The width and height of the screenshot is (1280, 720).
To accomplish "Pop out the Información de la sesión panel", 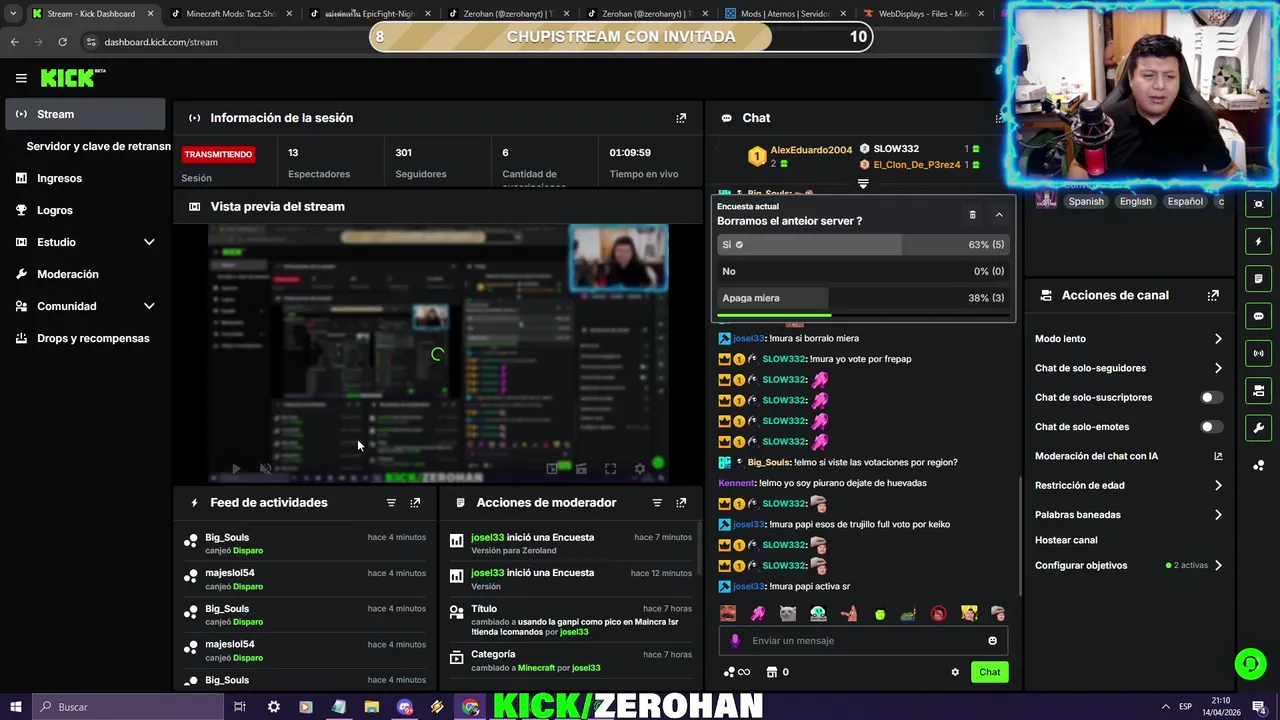I will pos(681,118).
